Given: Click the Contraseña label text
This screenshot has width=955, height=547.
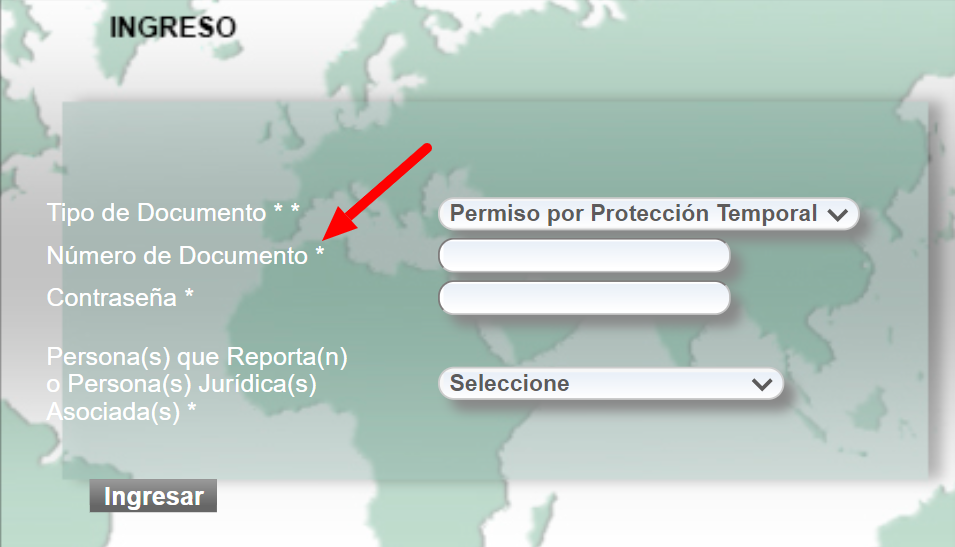Looking at the screenshot, I should 111,298.
